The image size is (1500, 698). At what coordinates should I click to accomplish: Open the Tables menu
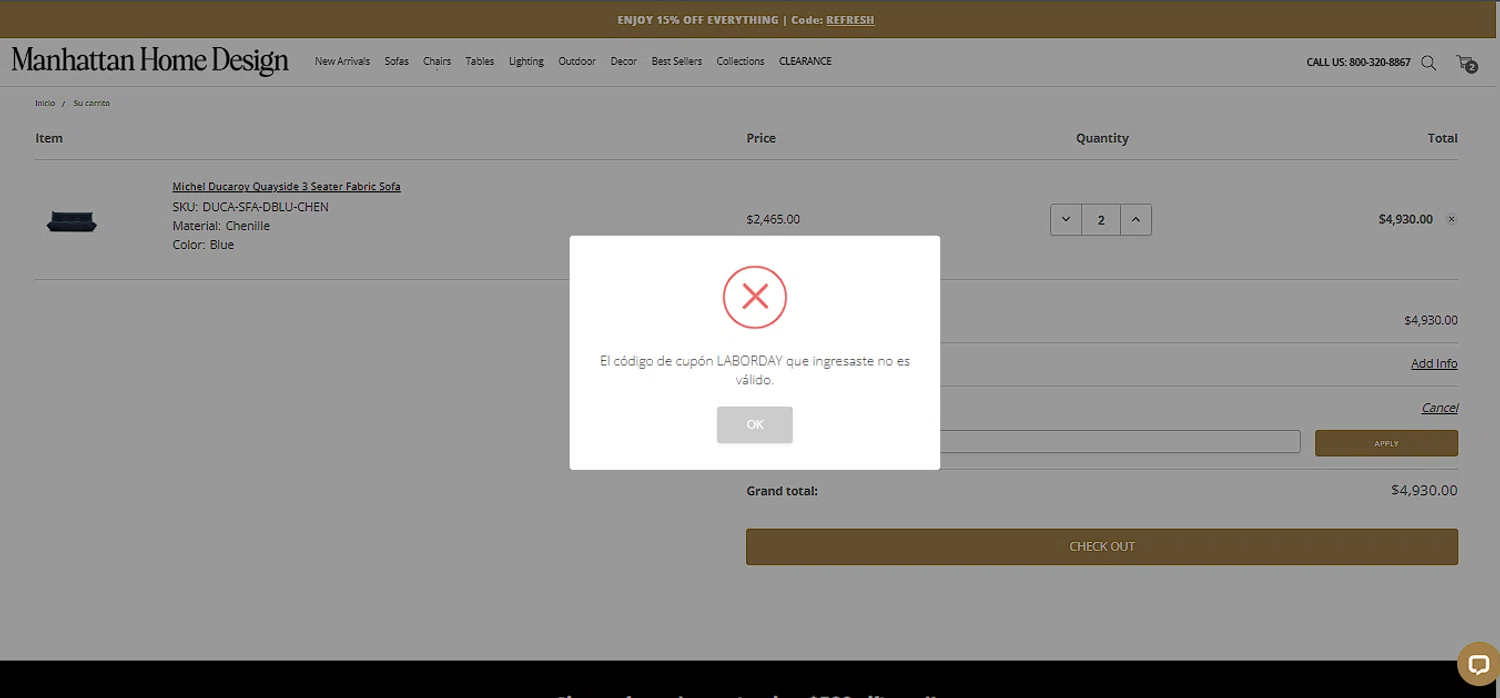pos(480,61)
